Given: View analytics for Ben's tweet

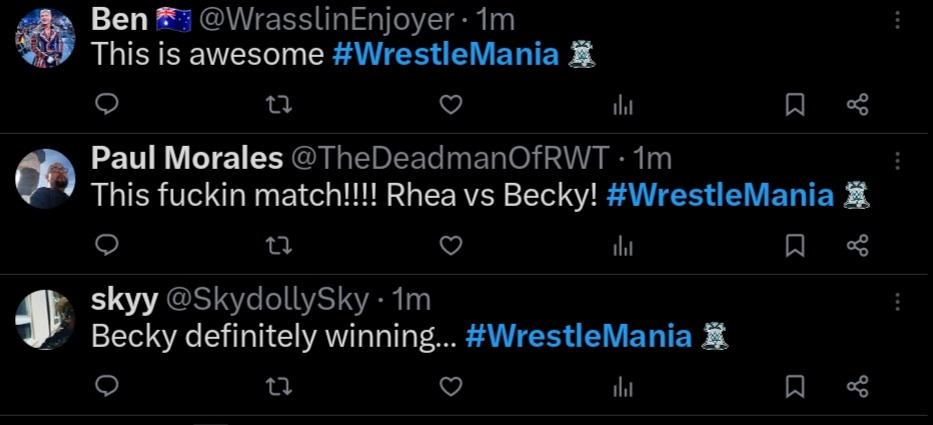Looking at the screenshot, I should tap(623, 105).
